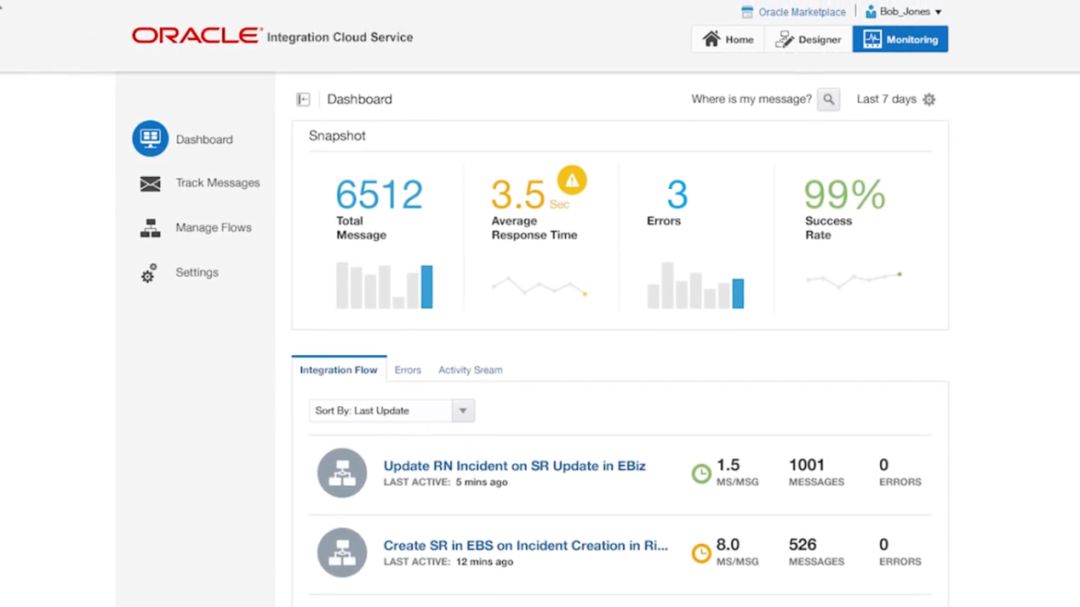Click the Dashboard page title
The width and height of the screenshot is (1080, 607).
pyautogui.click(x=360, y=99)
